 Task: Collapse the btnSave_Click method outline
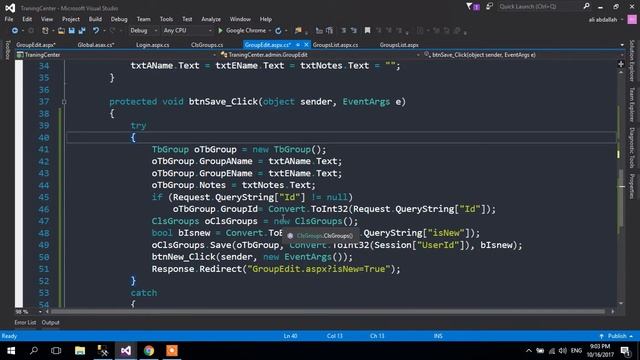click(64, 102)
